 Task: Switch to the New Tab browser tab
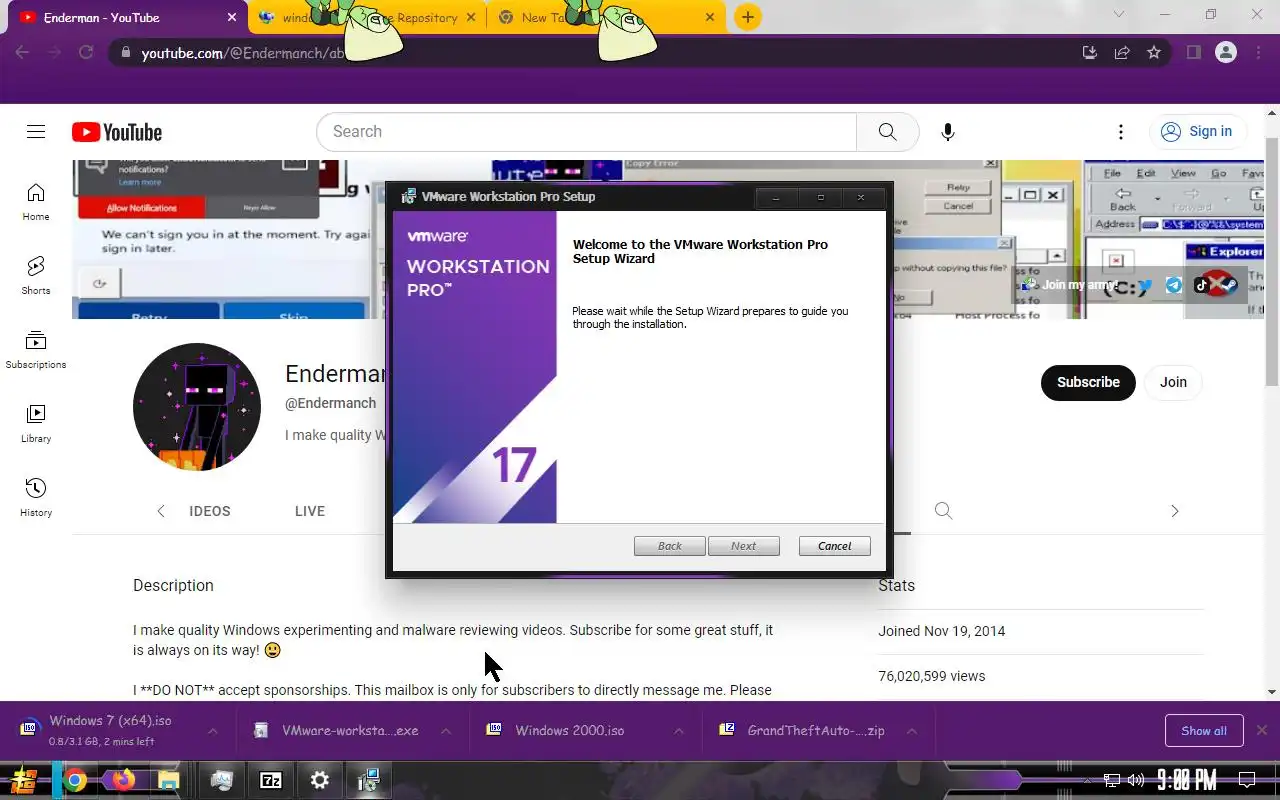tap(607, 18)
